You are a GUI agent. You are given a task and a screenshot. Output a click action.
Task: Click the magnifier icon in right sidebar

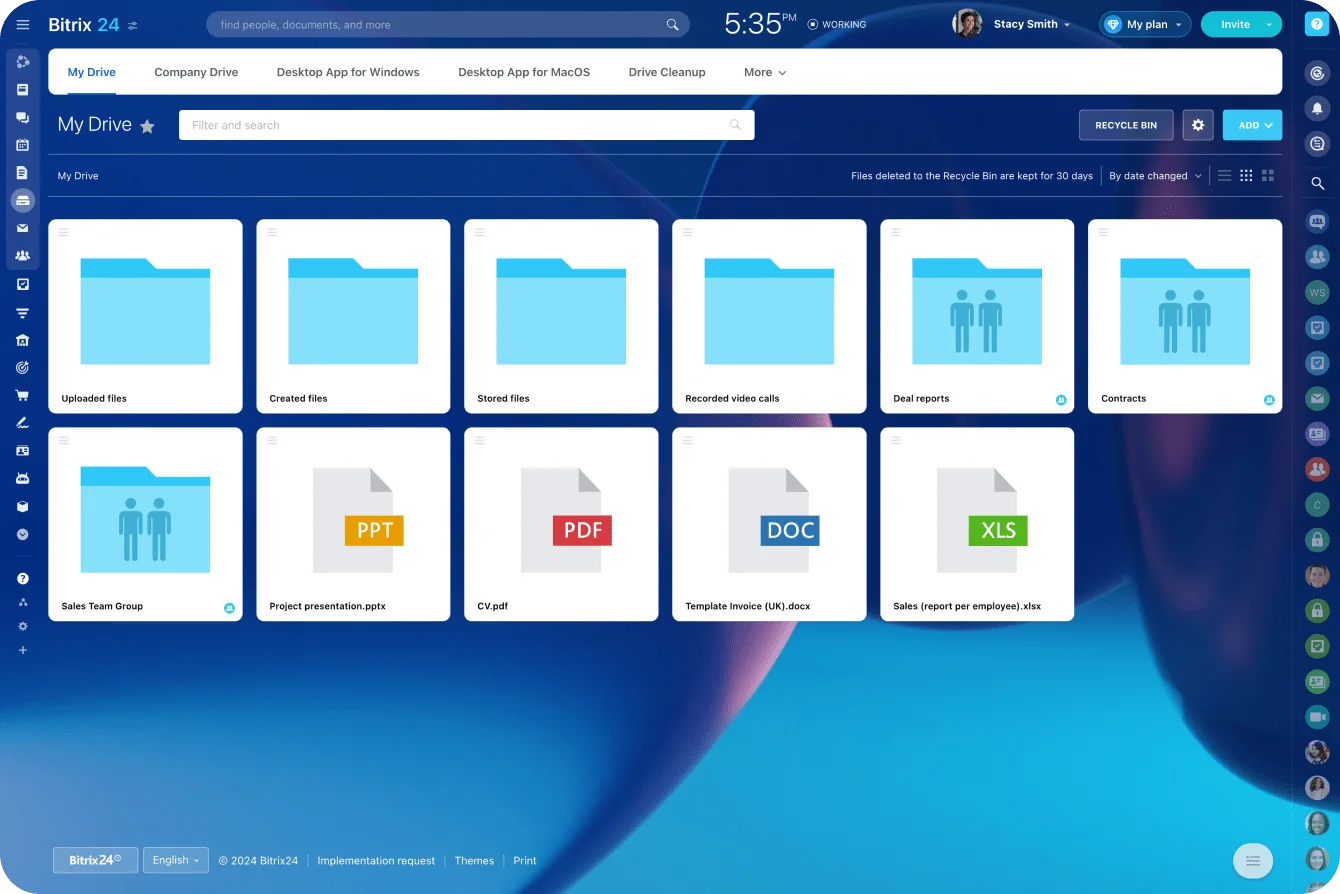[x=1317, y=183]
